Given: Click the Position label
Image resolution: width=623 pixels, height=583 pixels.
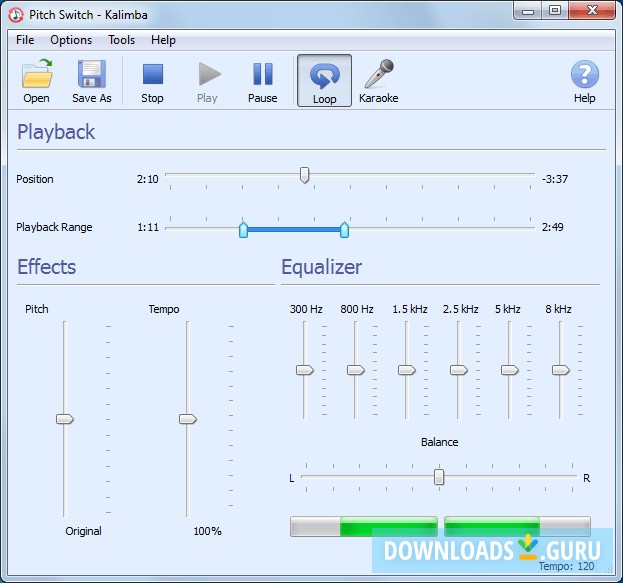Looking at the screenshot, I should pyautogui.click(x=35, y=179).
